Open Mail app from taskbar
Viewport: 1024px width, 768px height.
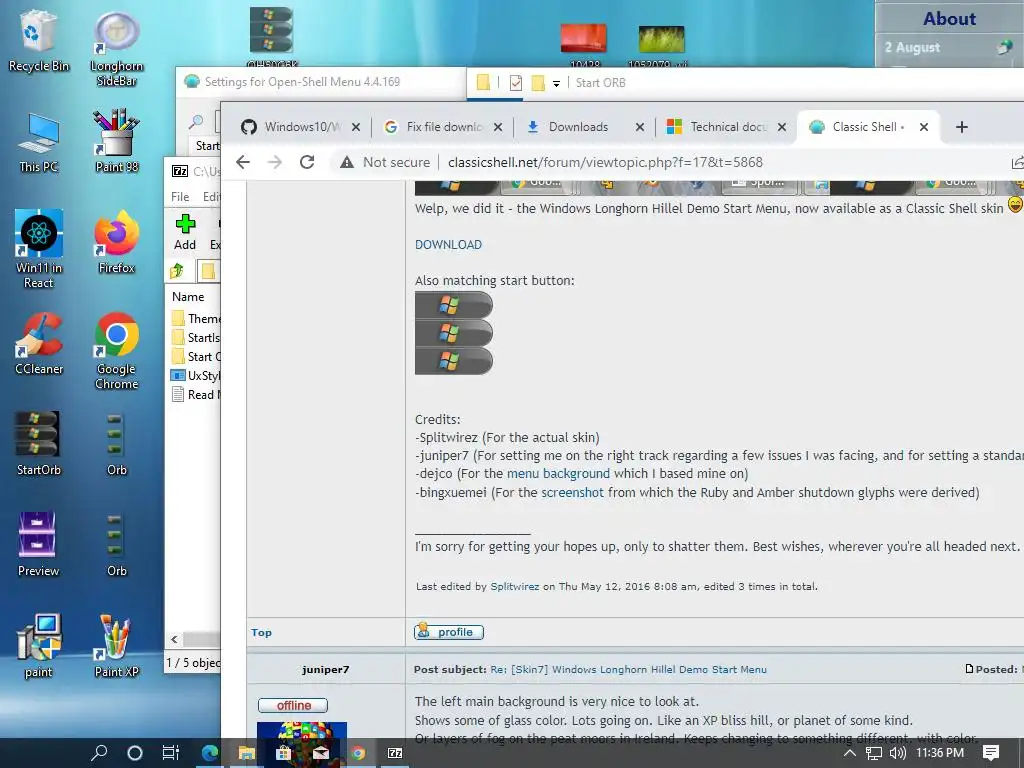pyautogui.click(x=320, y=753)
